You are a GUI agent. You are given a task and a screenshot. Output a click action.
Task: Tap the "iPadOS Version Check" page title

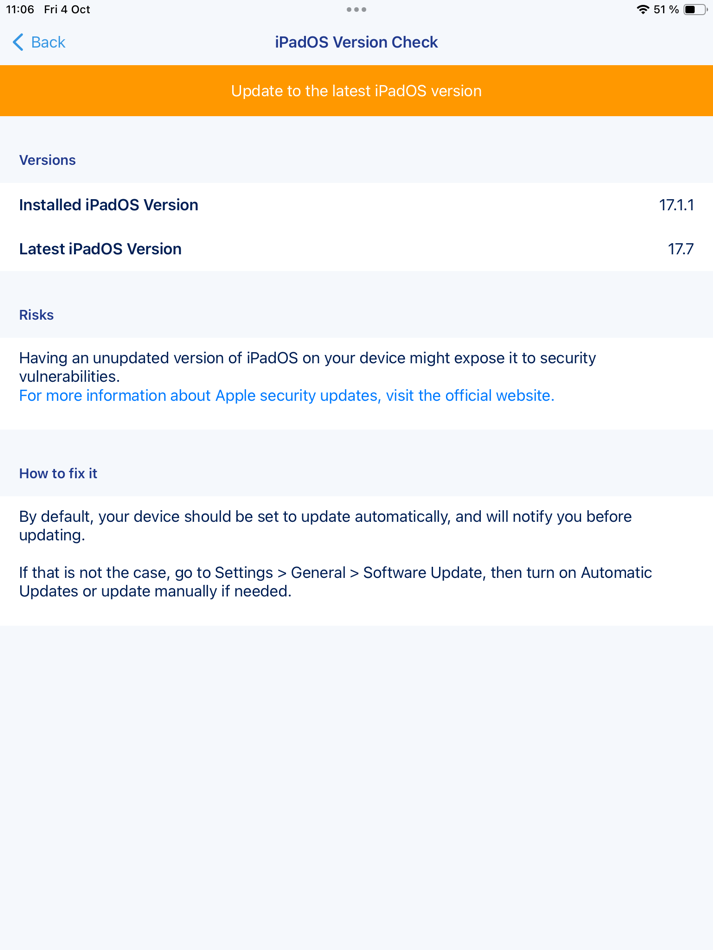tap(356, 42)
